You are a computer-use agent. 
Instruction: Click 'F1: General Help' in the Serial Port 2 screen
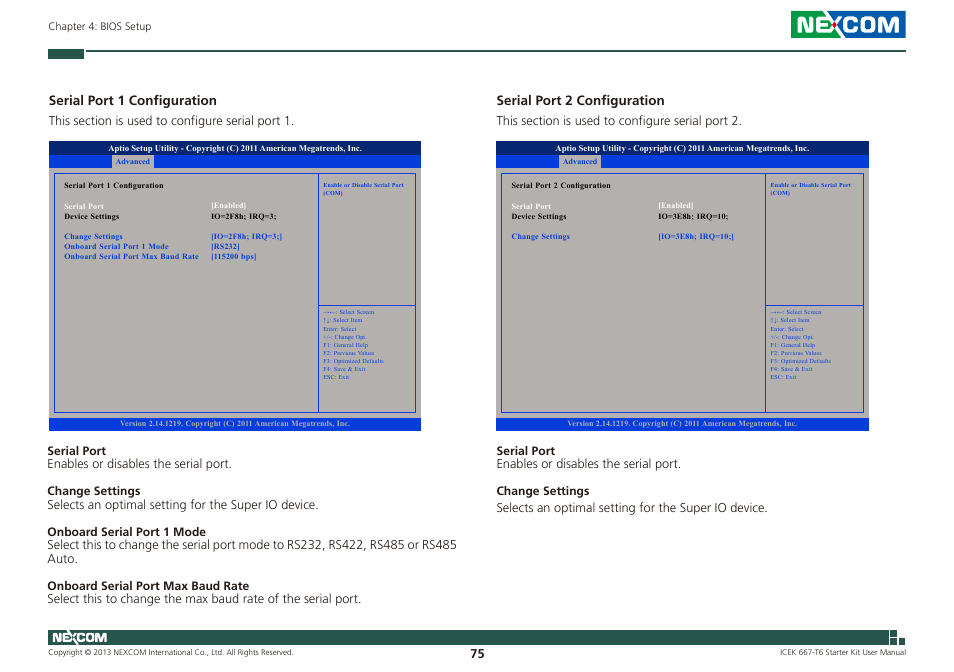coord(793,345)
